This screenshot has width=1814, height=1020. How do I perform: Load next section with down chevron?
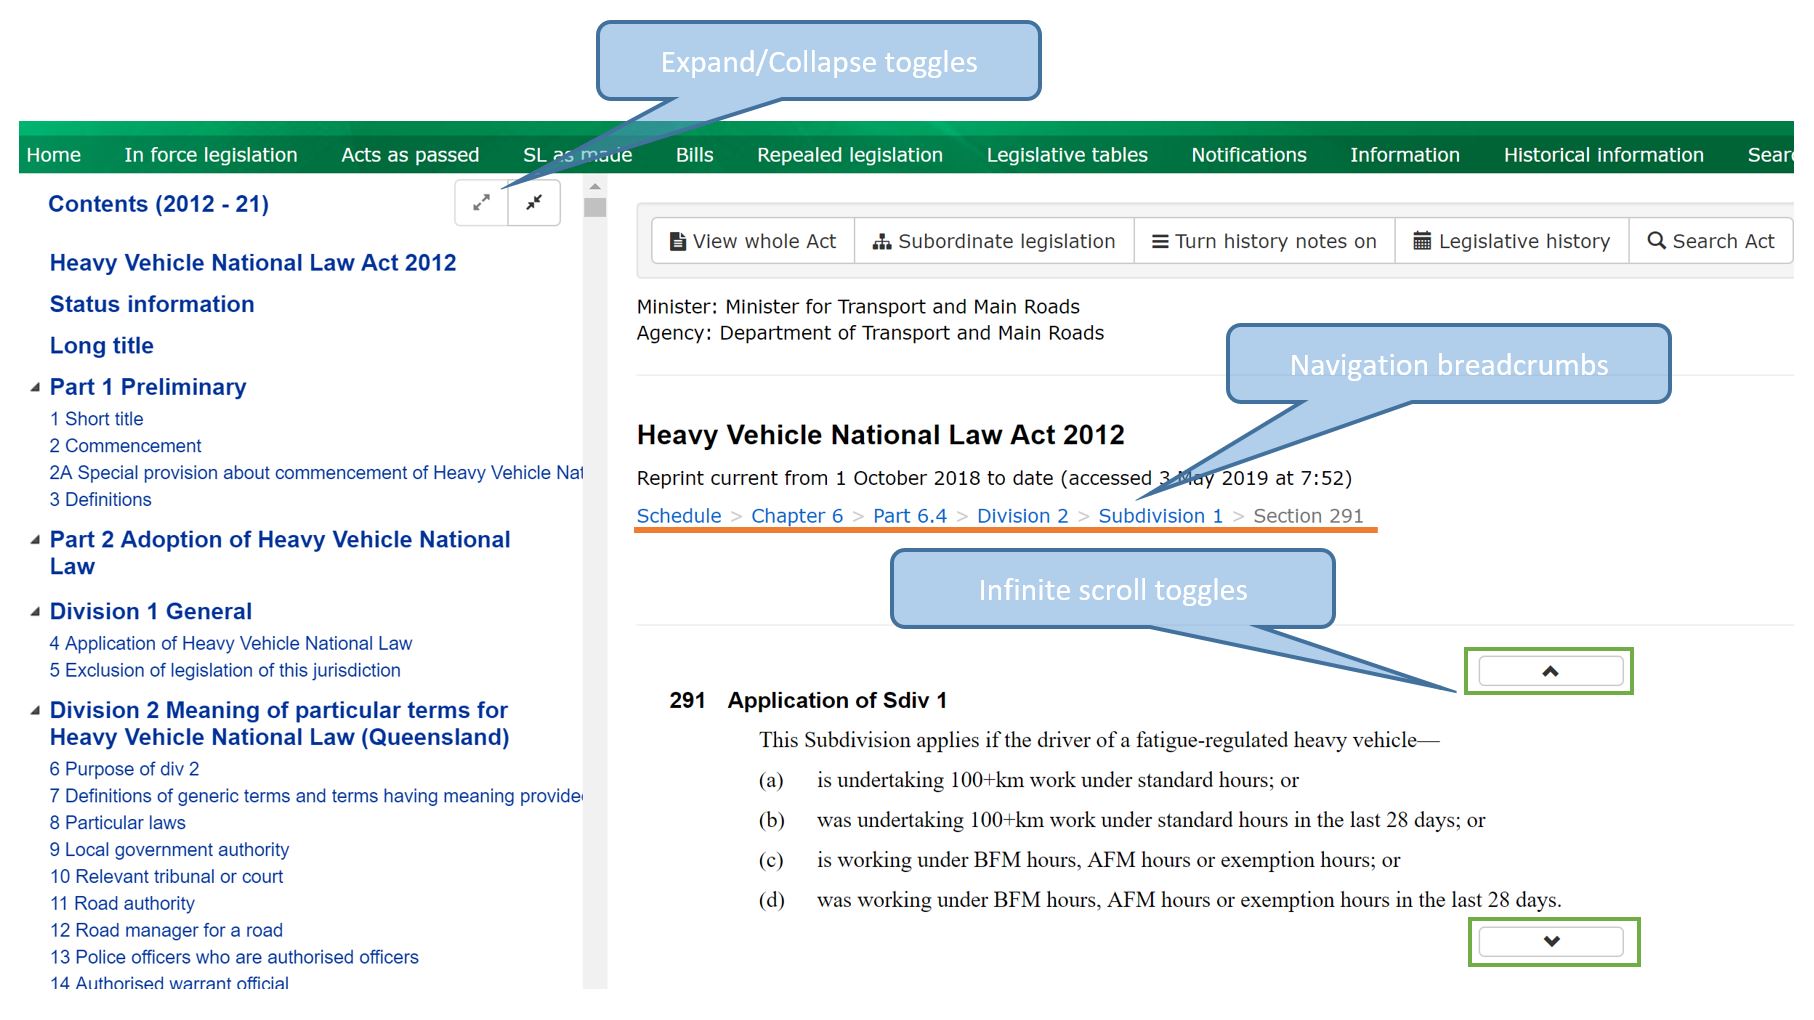click(x=1551, y=941)
